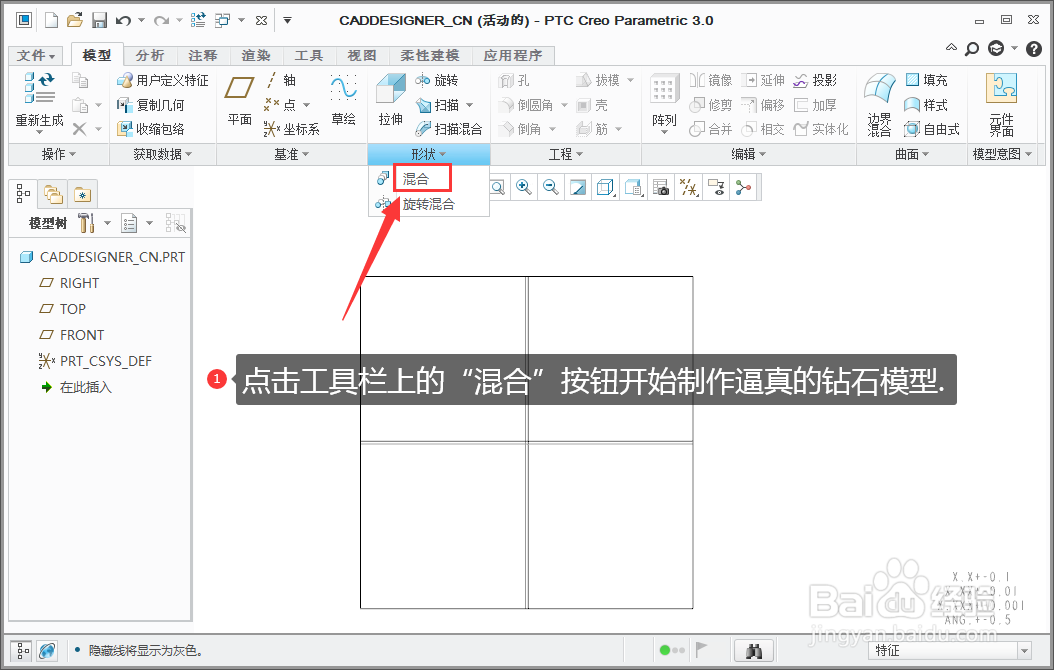Expand the 扫描 tool dropdown arrow

point(469,105)
